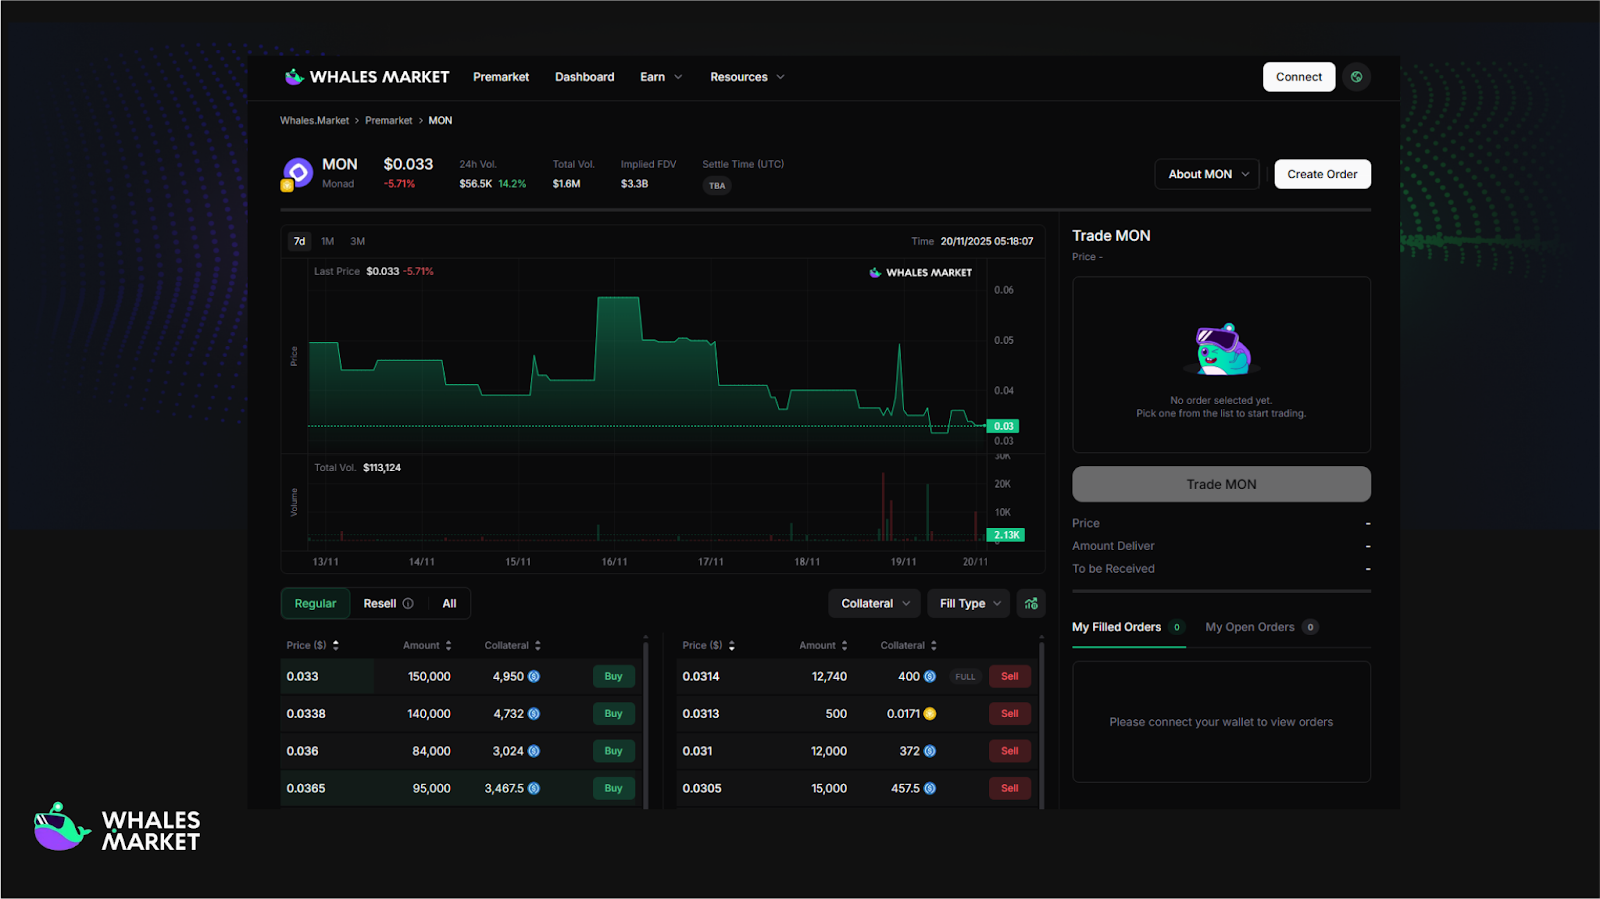Open the chart view toggle icon beside Fill Type
1600x899 pixels.
pyautogui.click(x=1031, y=603)
